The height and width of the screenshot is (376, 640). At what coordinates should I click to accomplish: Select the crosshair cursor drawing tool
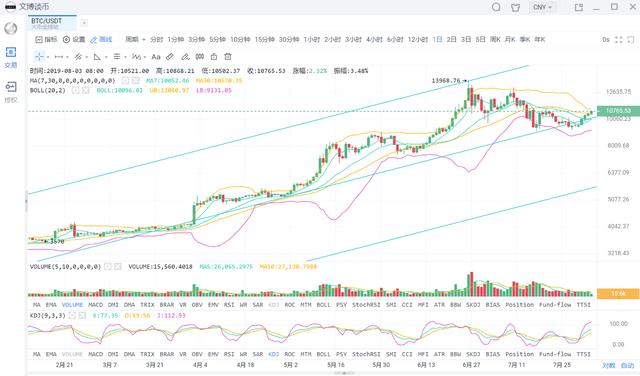point(39,57)
